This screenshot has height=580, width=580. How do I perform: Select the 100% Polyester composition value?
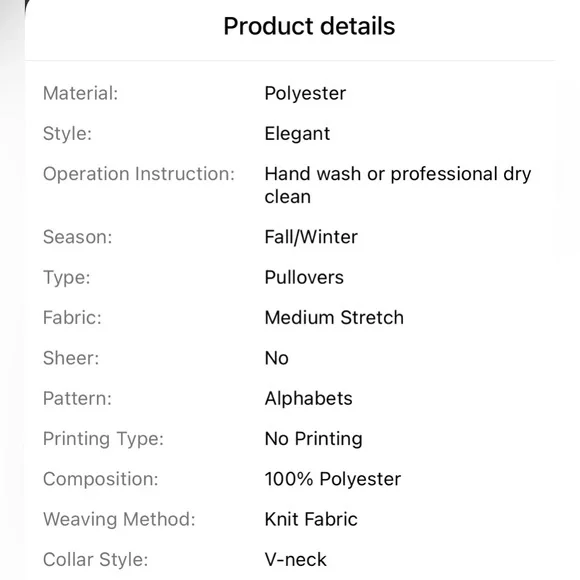coord(333,479)
